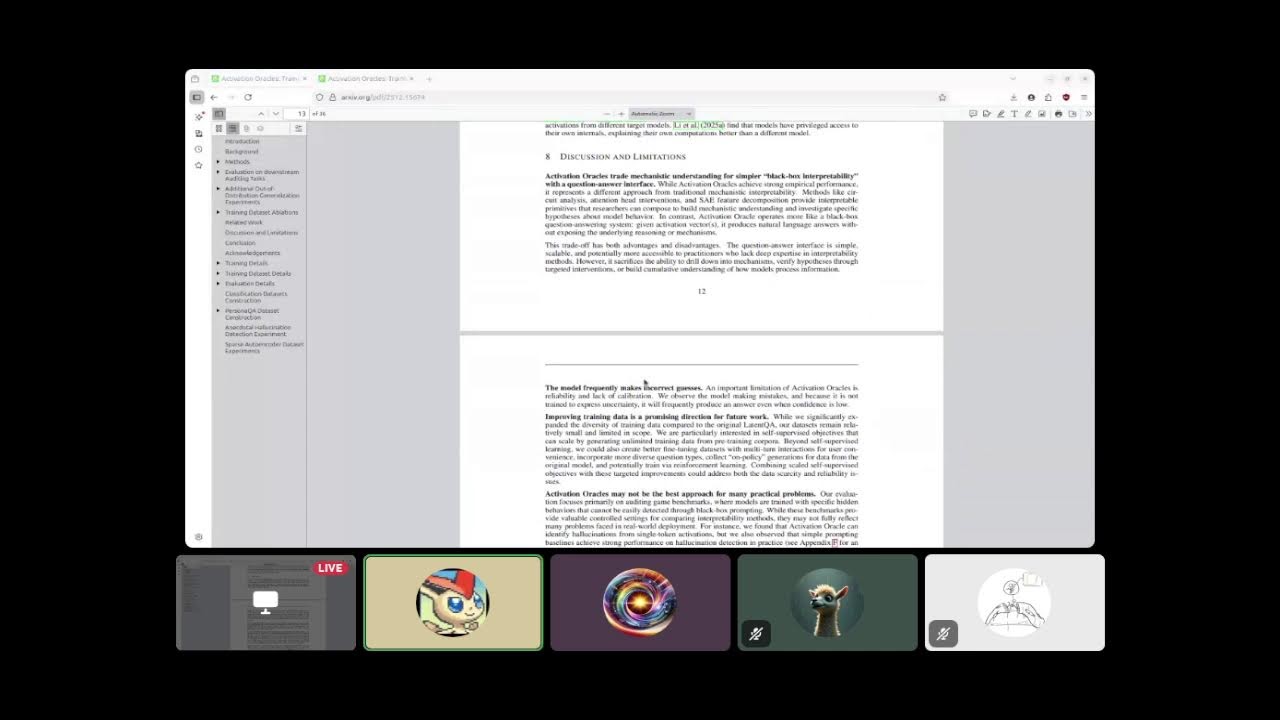Jump to Related Work in the outline
The width and height of the screenshot is (1280, 720).
pos(244,222)
